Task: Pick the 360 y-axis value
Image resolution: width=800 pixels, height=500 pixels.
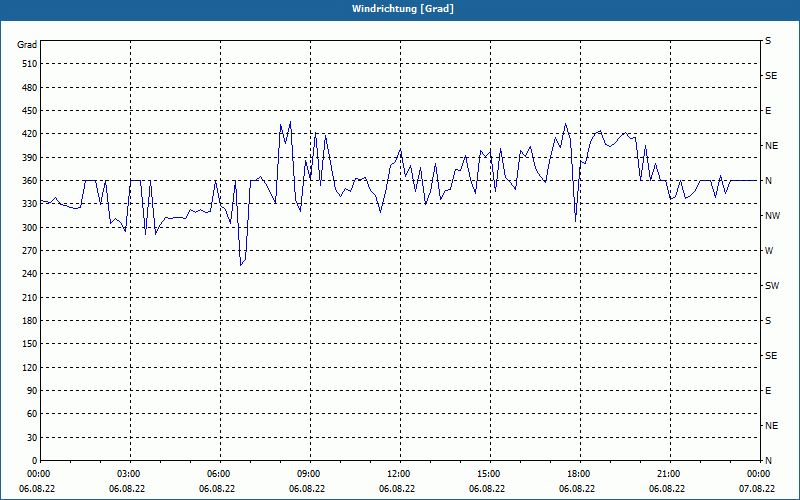Action: pyautogui.click(x=30, y=181)
